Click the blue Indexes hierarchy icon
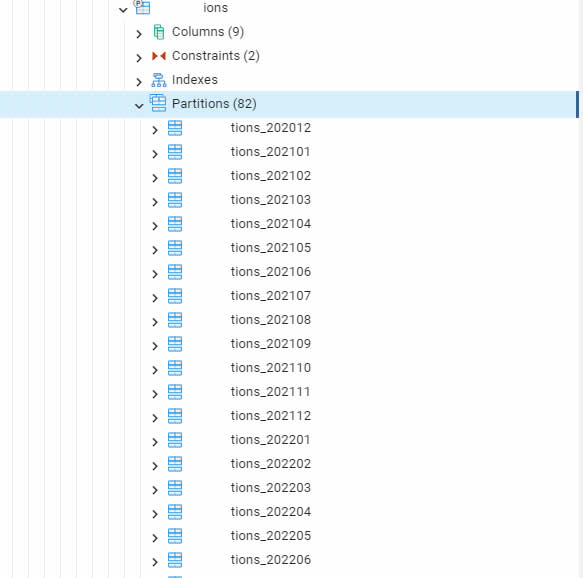Image resolution: width=583 pixels, height=578 pixels. click(159, 80)
